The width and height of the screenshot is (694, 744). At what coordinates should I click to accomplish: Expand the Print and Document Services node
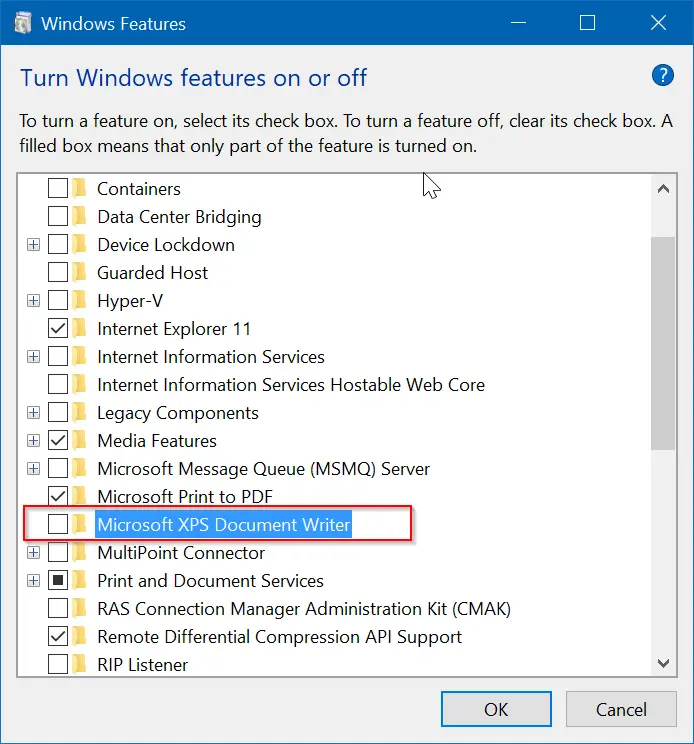tap(34, 581)
